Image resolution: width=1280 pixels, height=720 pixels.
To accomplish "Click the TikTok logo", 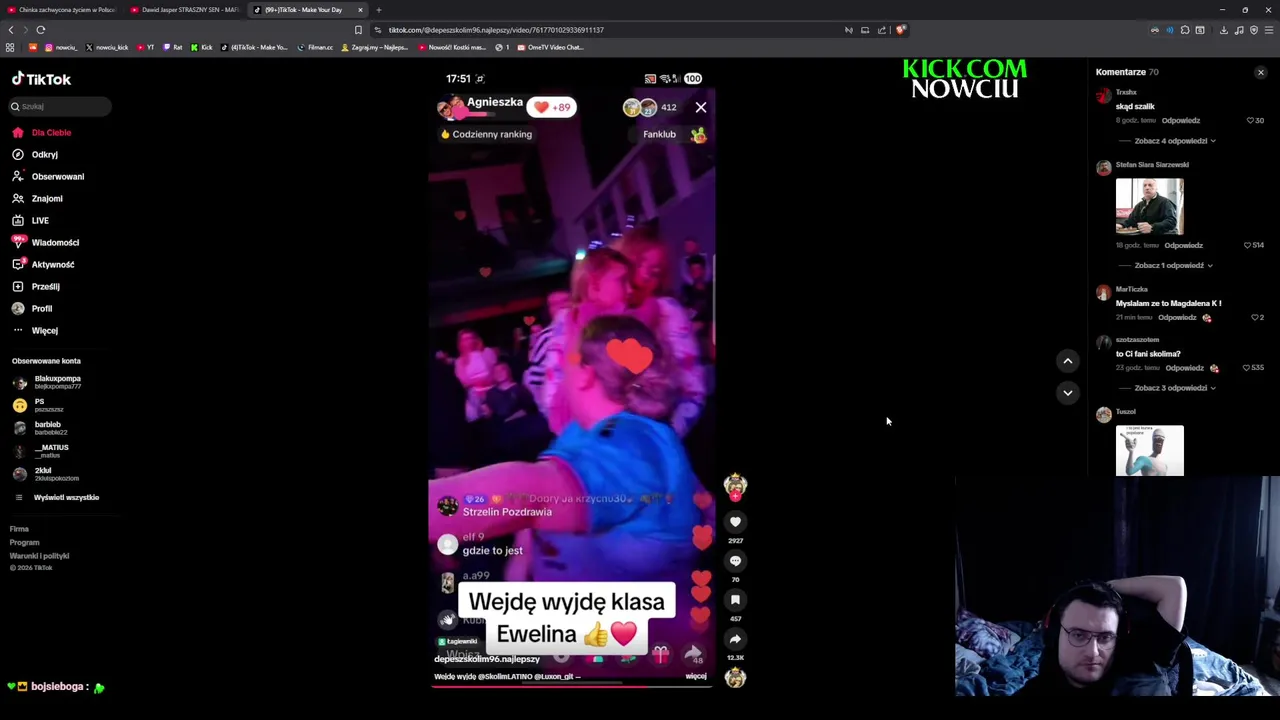I will point(41,79).
